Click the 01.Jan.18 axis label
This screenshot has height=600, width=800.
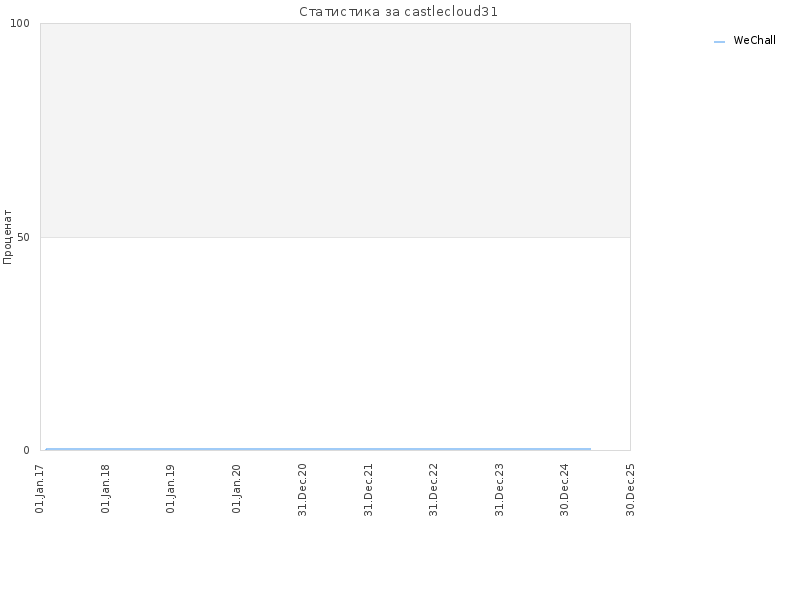coord(105,489)
